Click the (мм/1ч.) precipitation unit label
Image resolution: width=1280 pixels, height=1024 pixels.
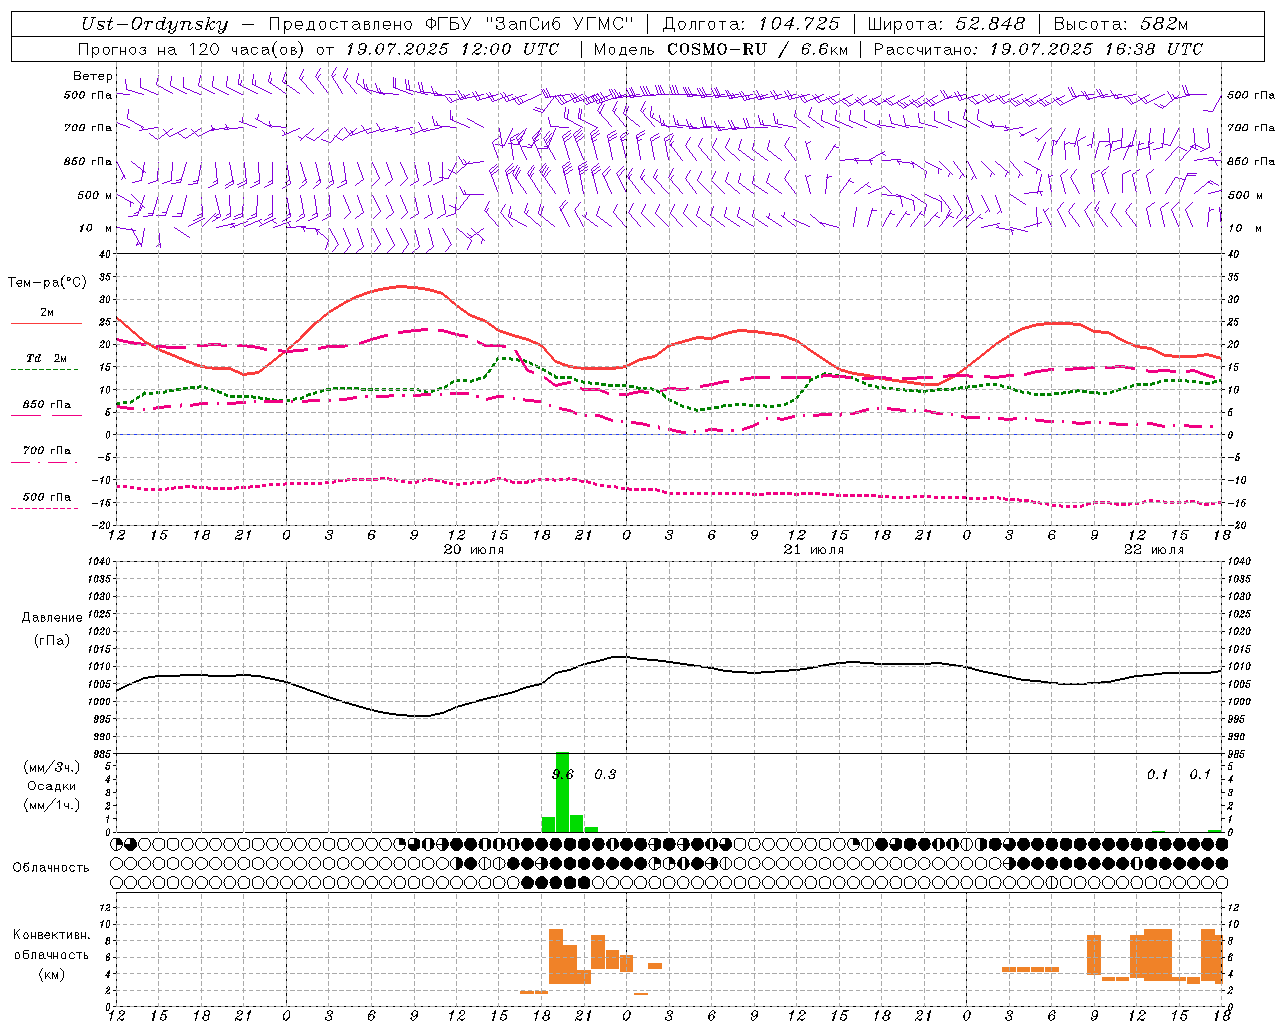pyautogui.click(x=52, y=804)
